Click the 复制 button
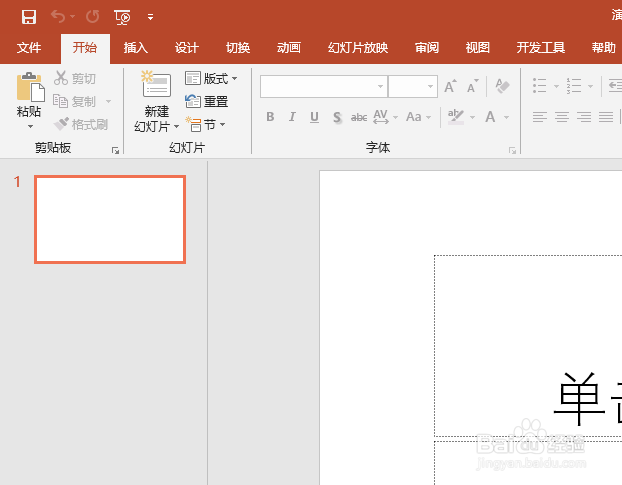This screenshot has width=622, height=485. [75, 102]
